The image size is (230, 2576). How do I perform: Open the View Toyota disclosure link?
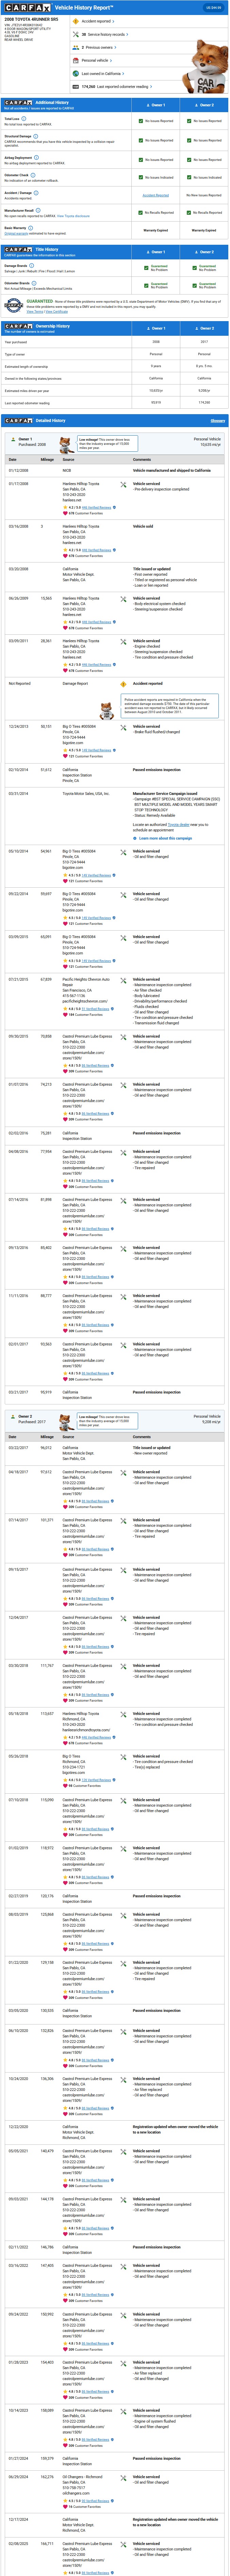point(73,216)
